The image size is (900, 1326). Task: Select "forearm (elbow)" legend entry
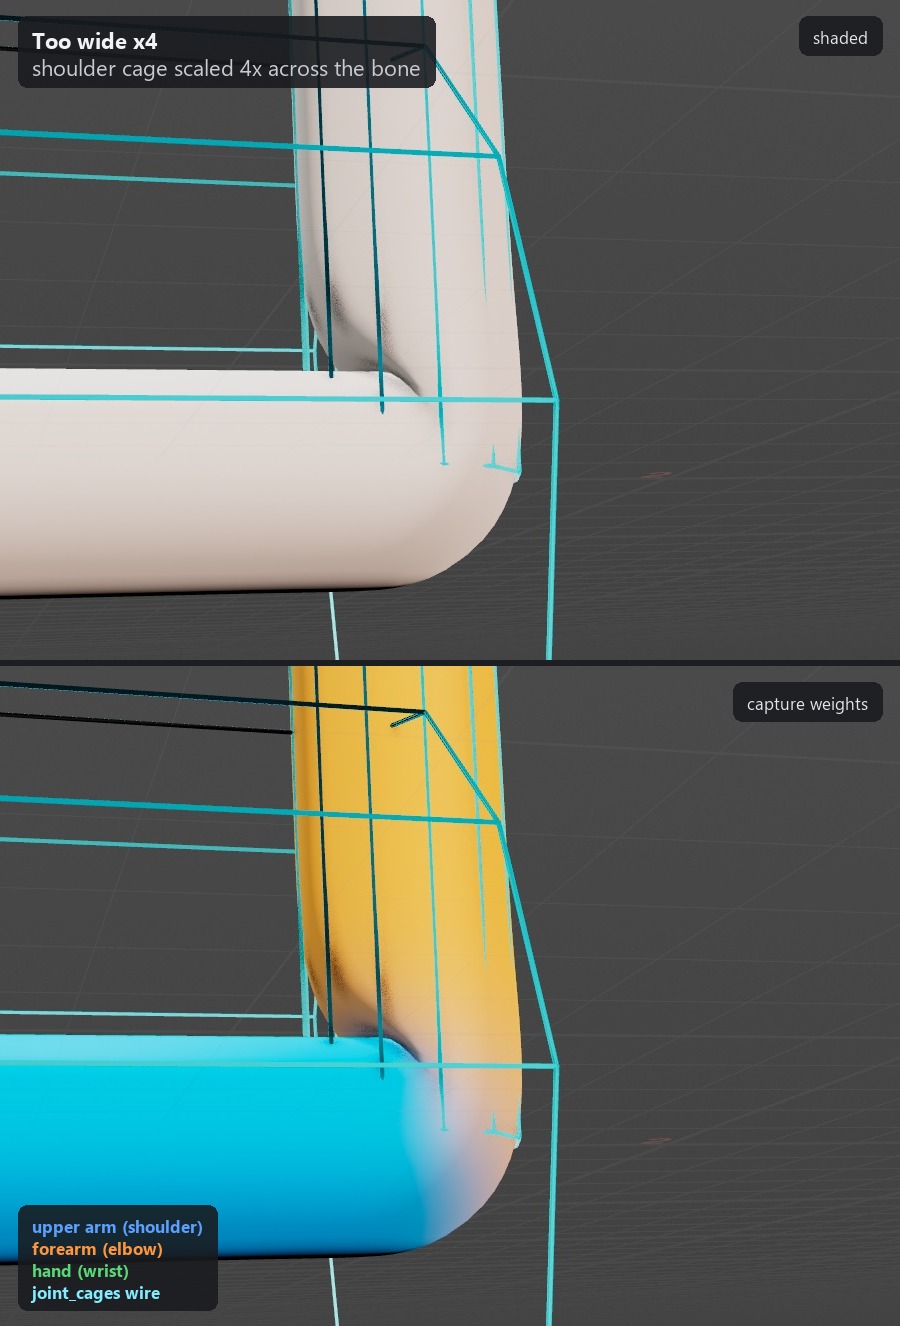coord(97,1249)
